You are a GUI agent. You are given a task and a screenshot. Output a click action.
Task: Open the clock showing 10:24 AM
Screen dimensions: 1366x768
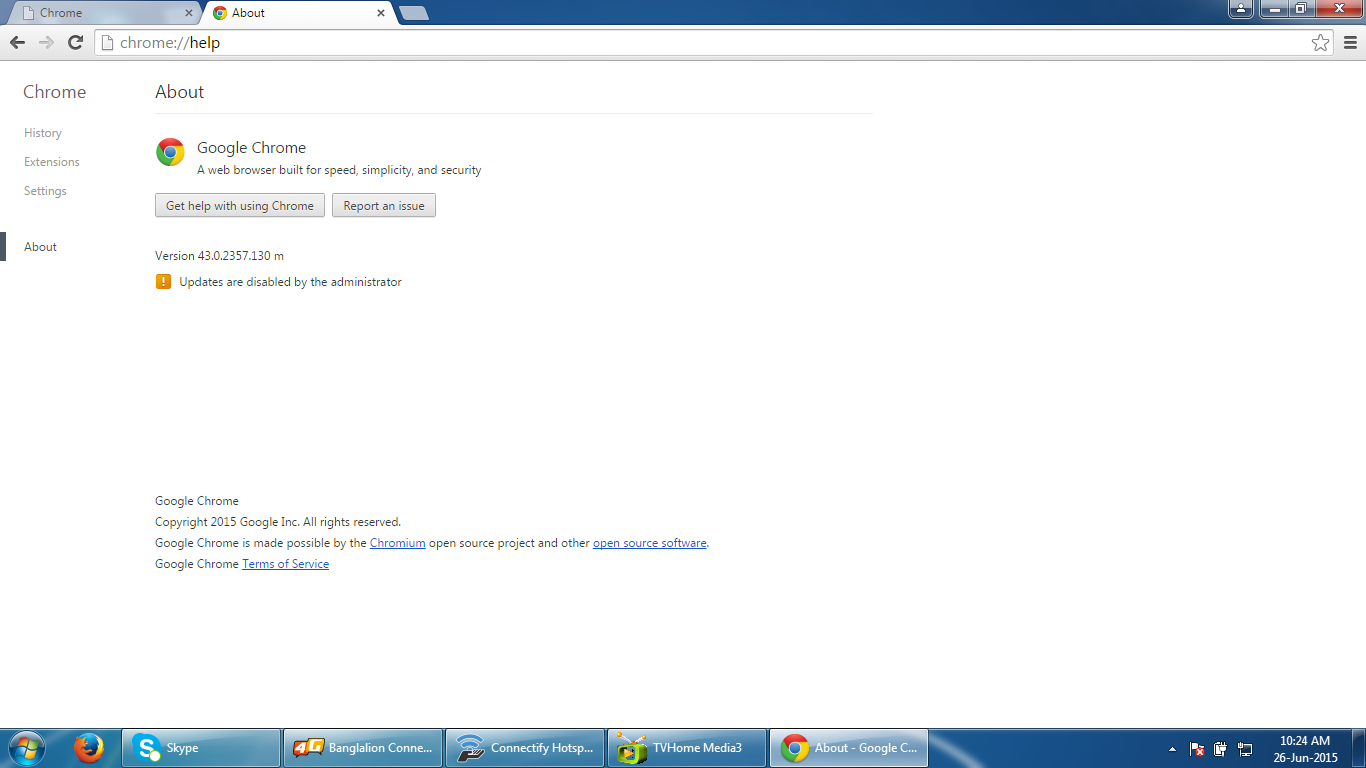(1305, 749)
